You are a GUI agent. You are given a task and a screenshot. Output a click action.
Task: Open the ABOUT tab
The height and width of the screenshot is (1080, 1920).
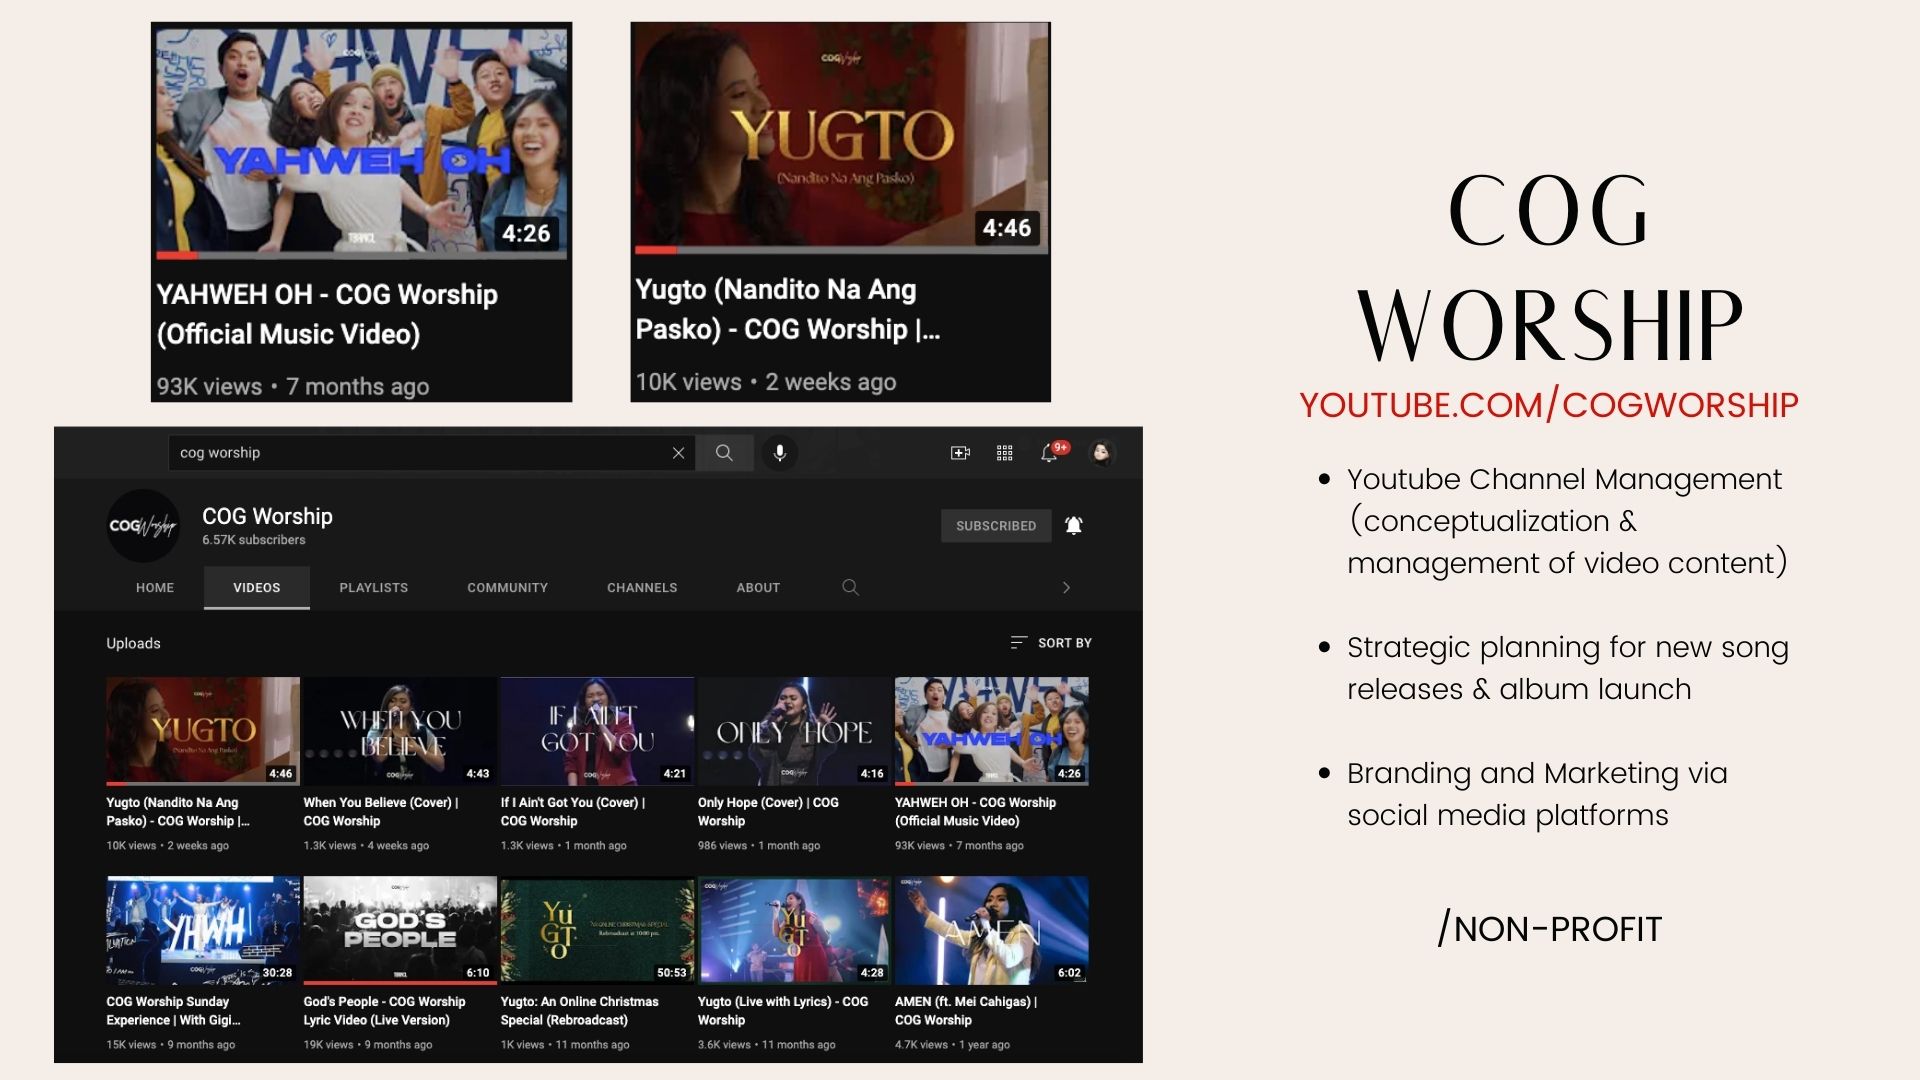click(x=758, y=588)
